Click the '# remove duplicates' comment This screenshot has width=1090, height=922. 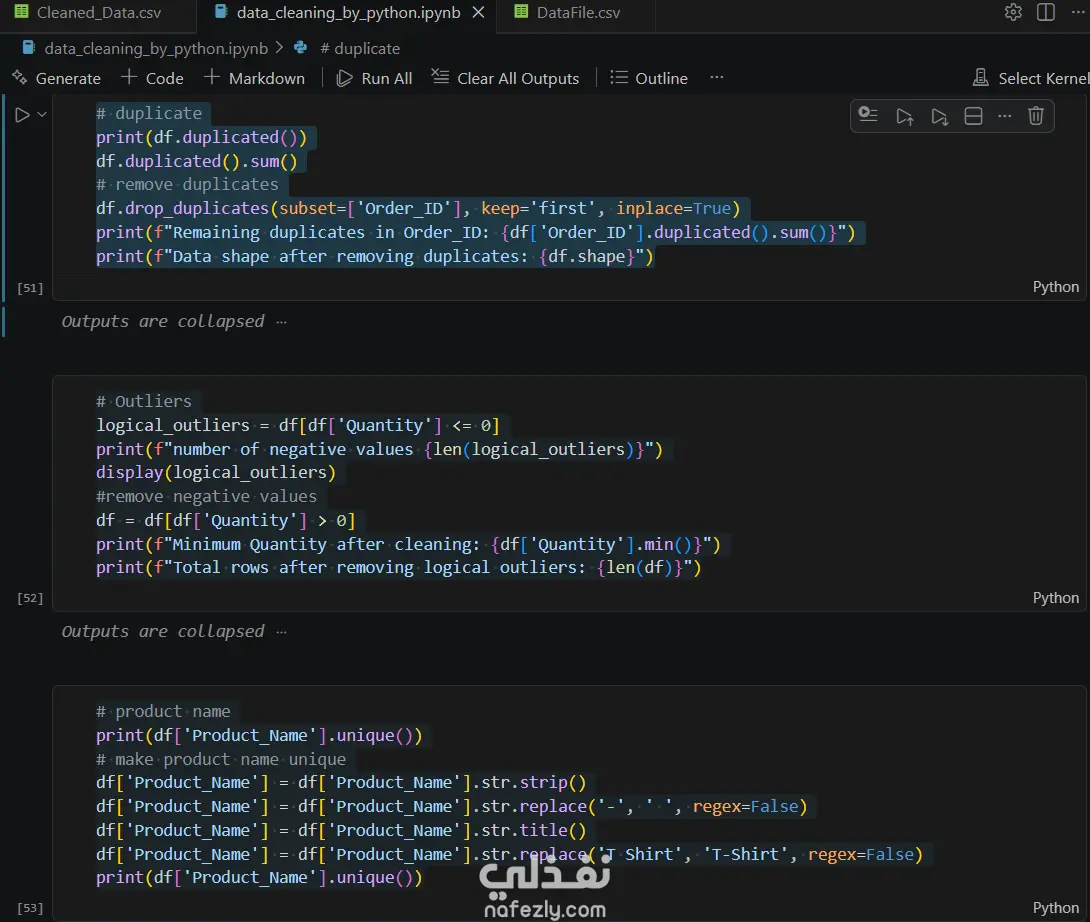click(187, 185)
